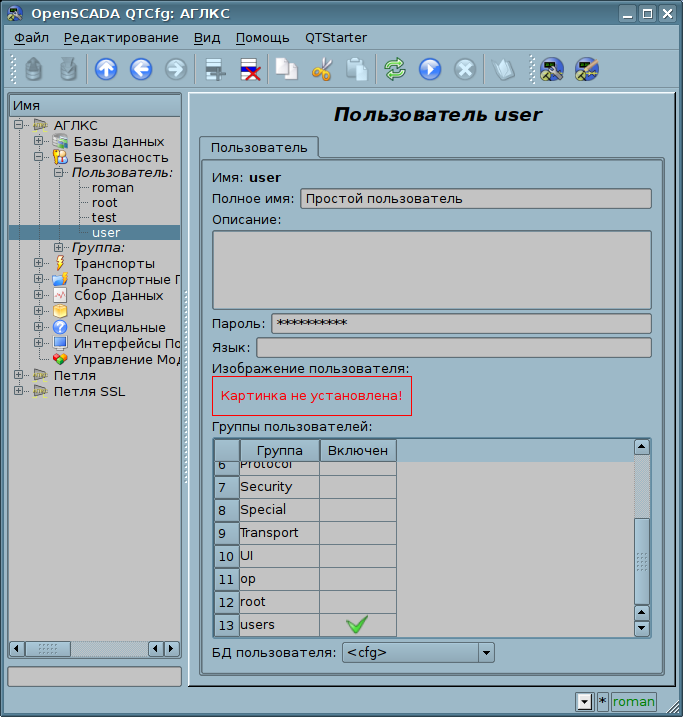Open the QTStarter menu
The width and height of the screenshot is (683, 717).
point(336,37)
